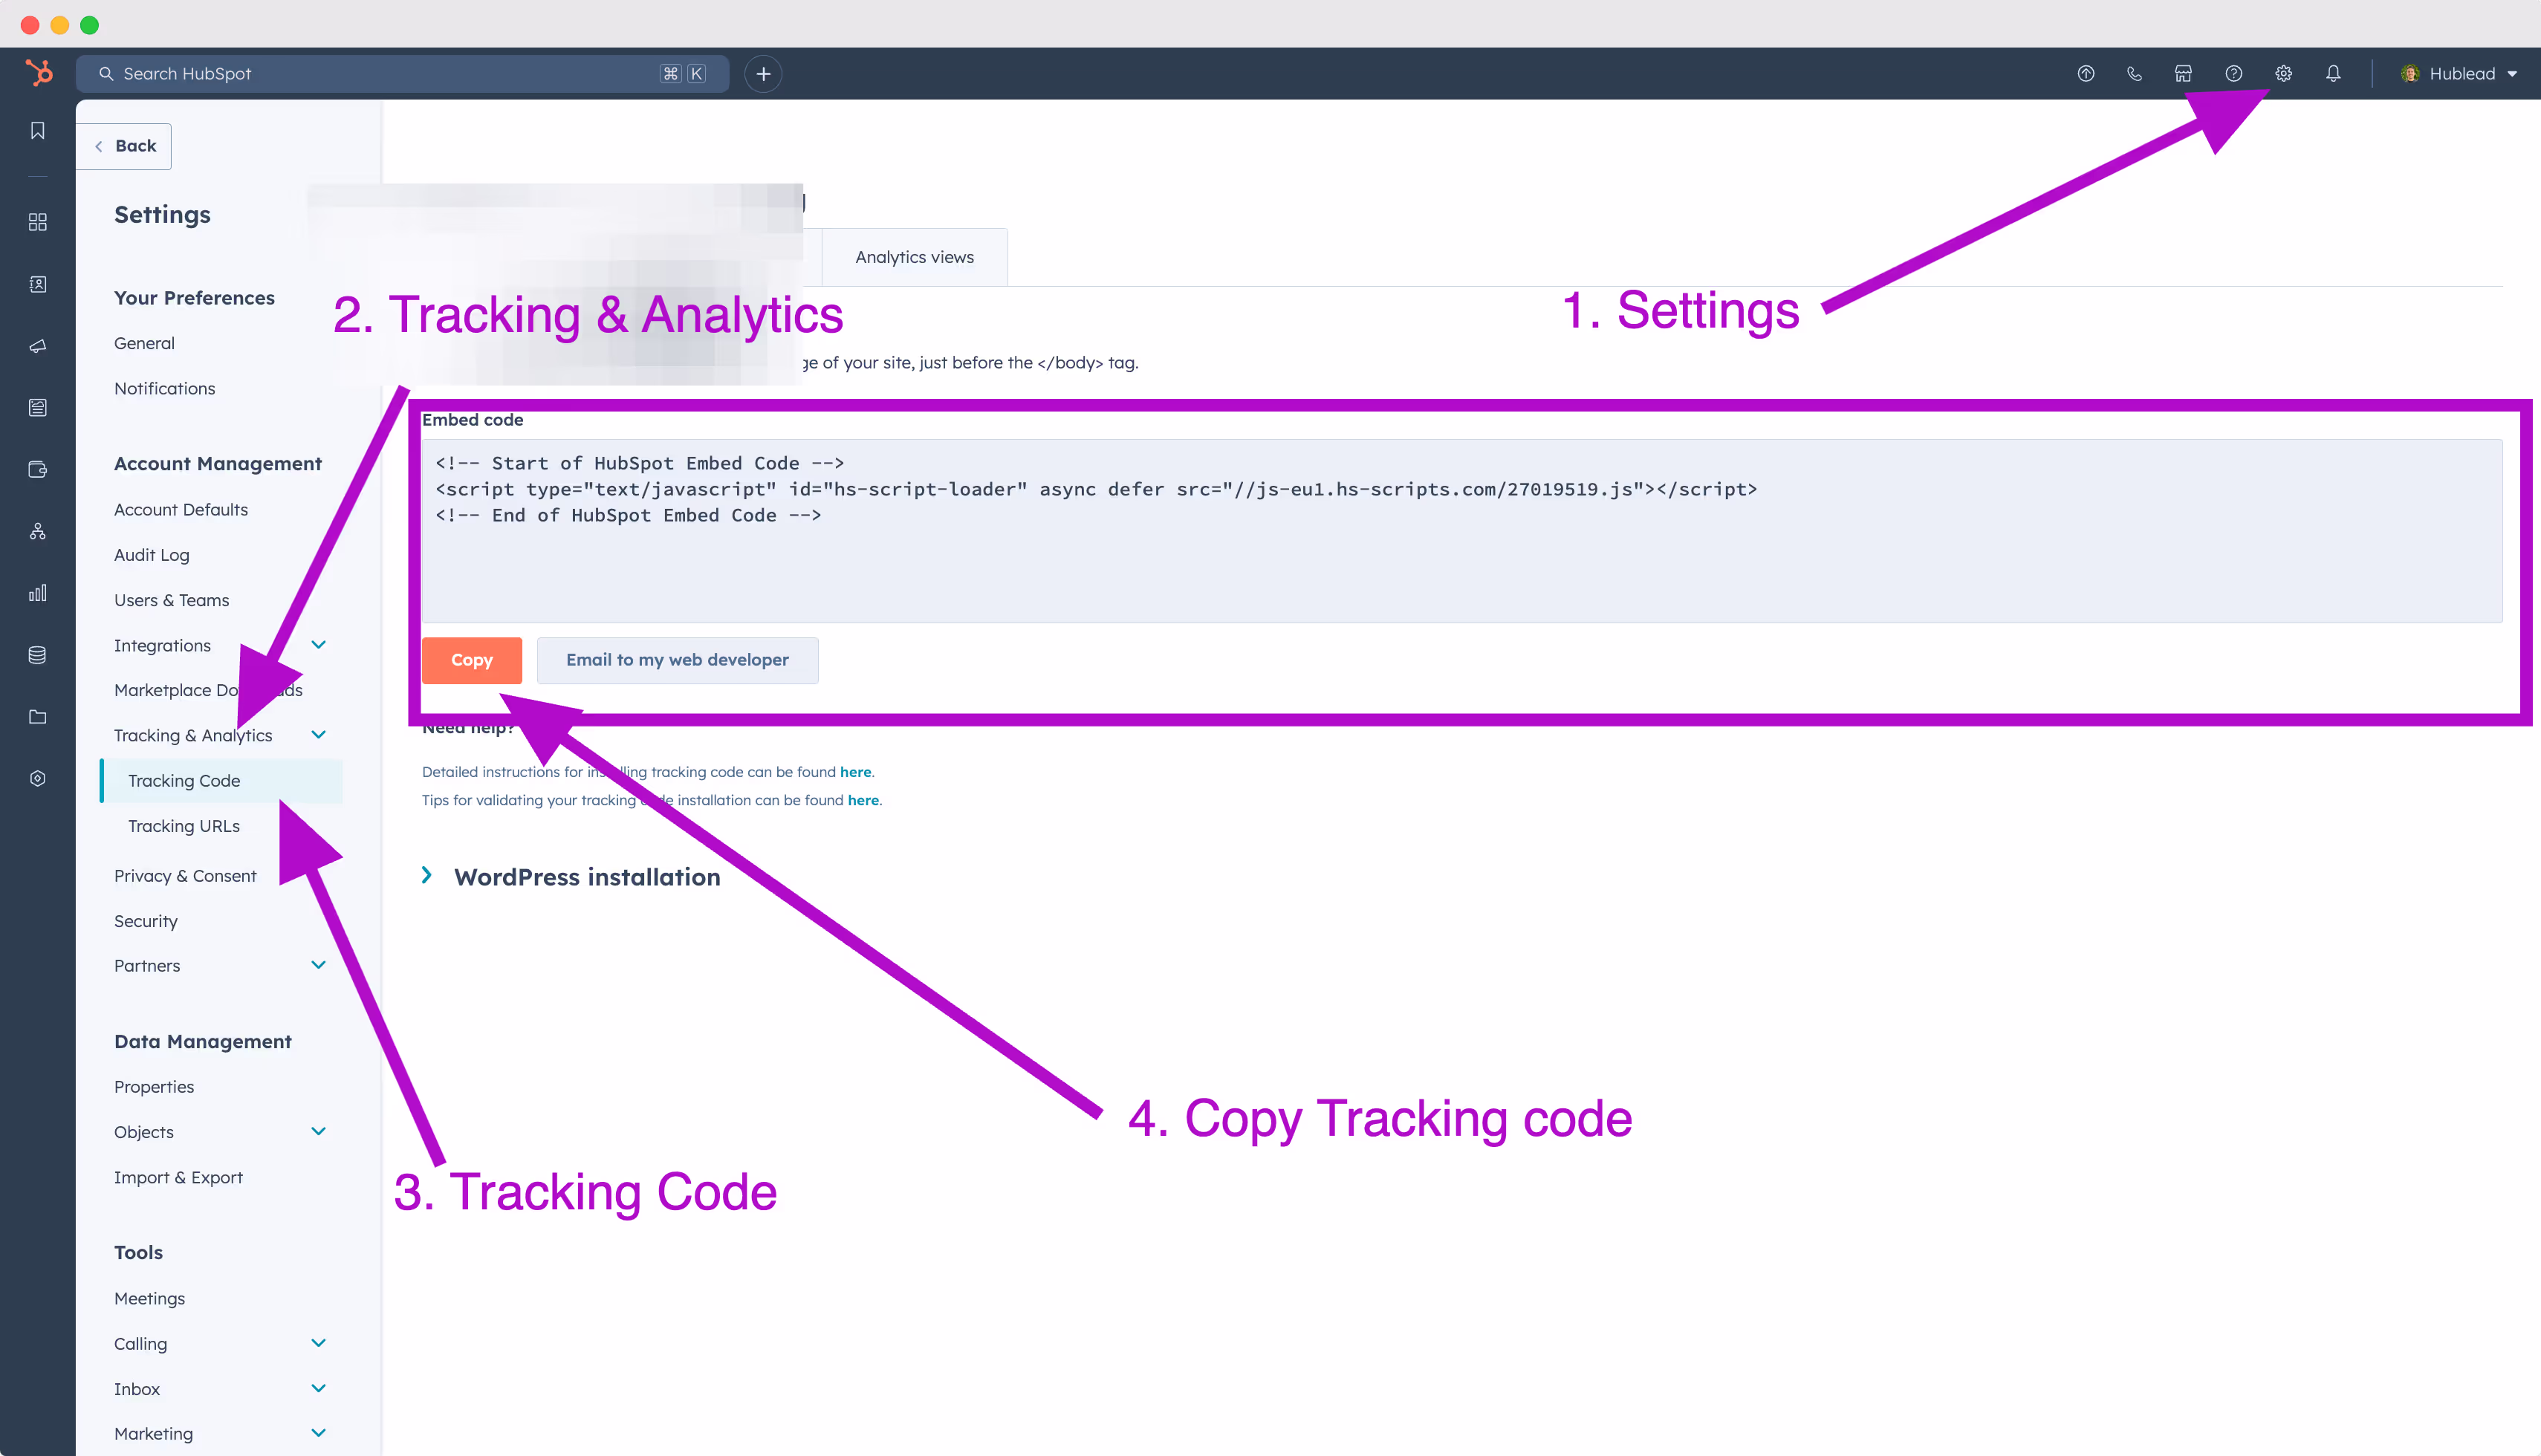Click inside the embed code text box
The height and width of the screenshot is (1456, 2541).
(1462, 530)
